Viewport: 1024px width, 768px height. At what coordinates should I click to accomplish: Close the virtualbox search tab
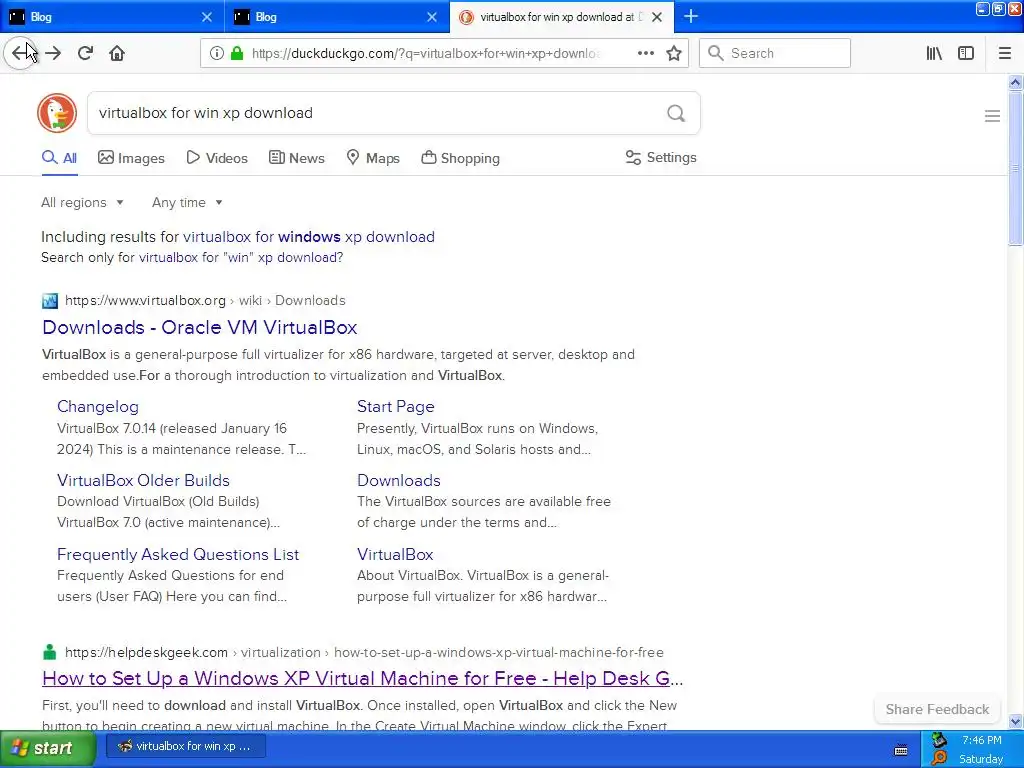click(657, 17)
